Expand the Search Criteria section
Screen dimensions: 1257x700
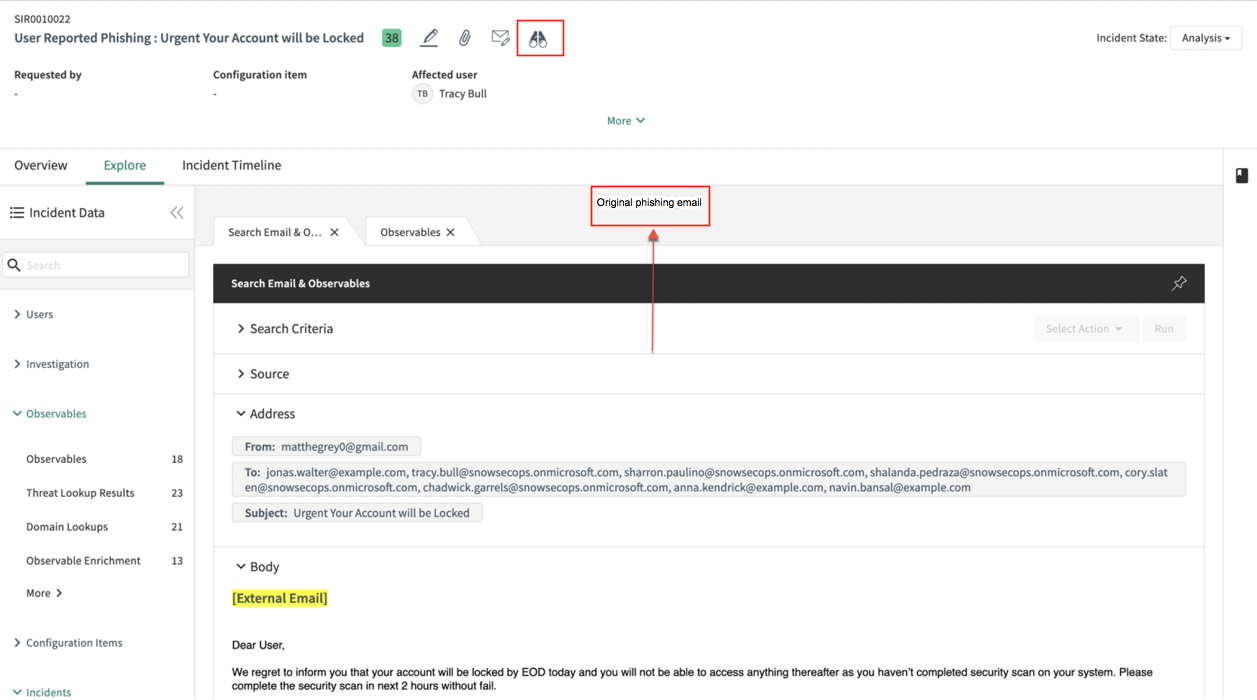(285, 328)
